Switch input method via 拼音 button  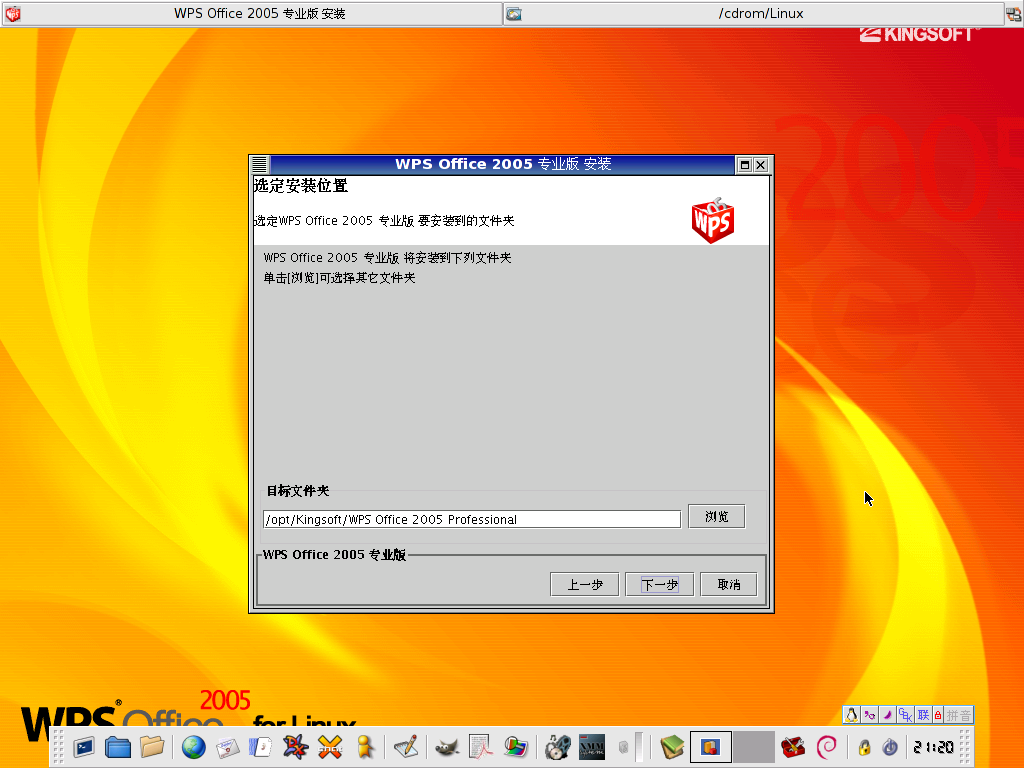[x=959, y=714]
